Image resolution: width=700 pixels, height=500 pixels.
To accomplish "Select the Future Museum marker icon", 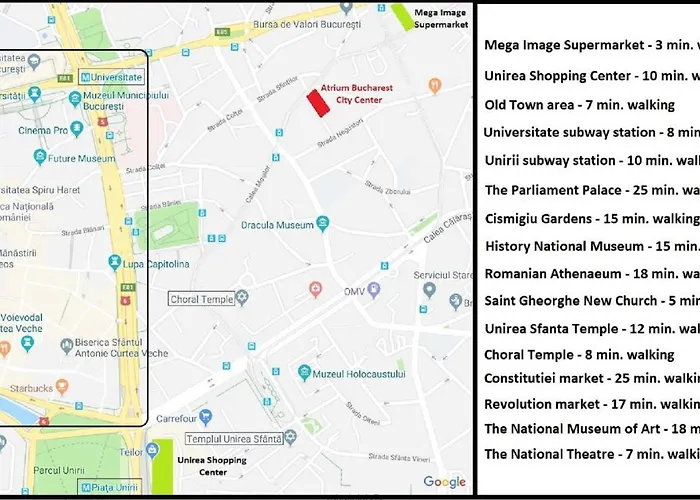I will (40, 157).
